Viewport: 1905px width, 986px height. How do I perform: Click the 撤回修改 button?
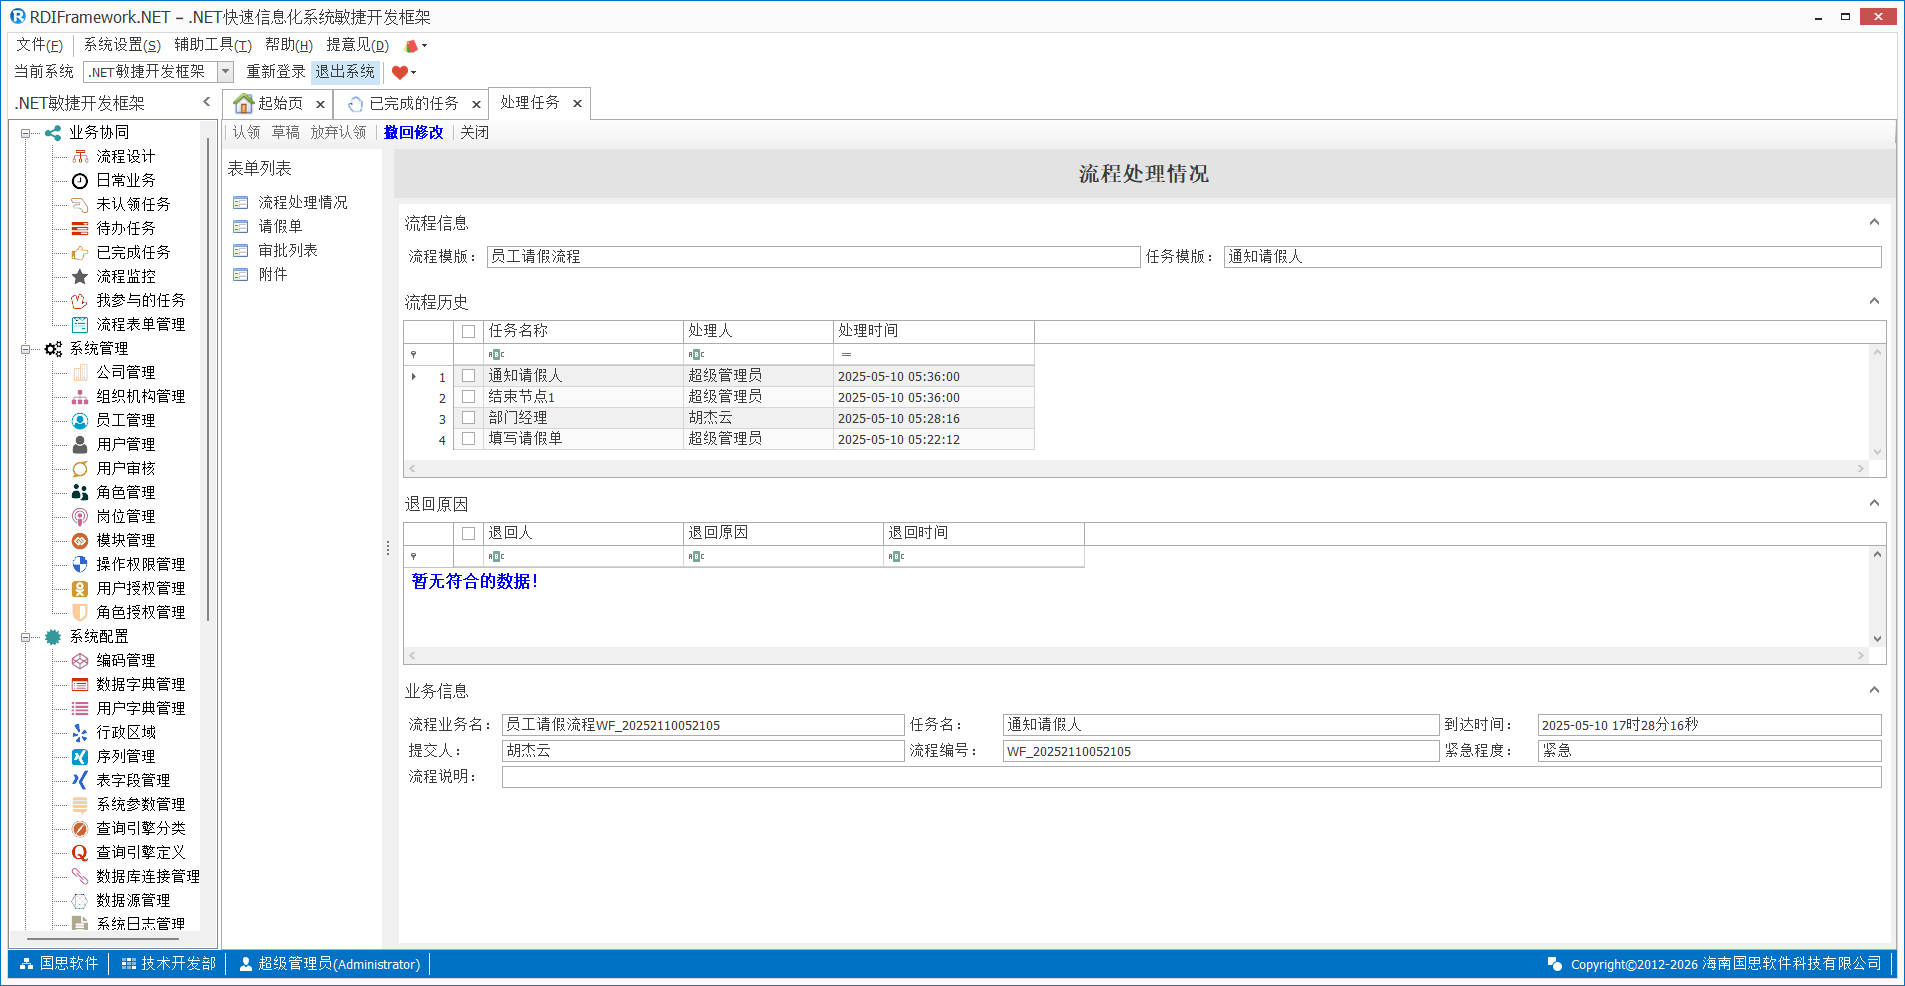tap(413, 132)
